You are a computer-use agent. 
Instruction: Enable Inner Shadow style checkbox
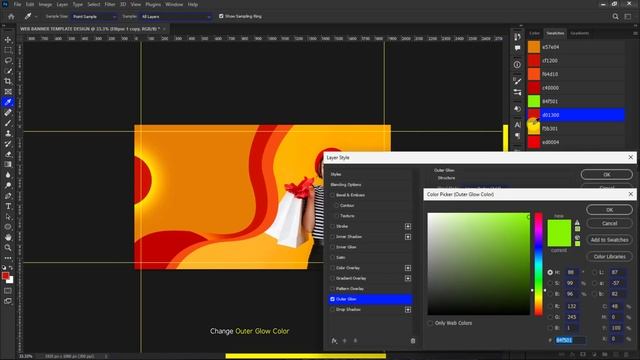tap(332, 237)
